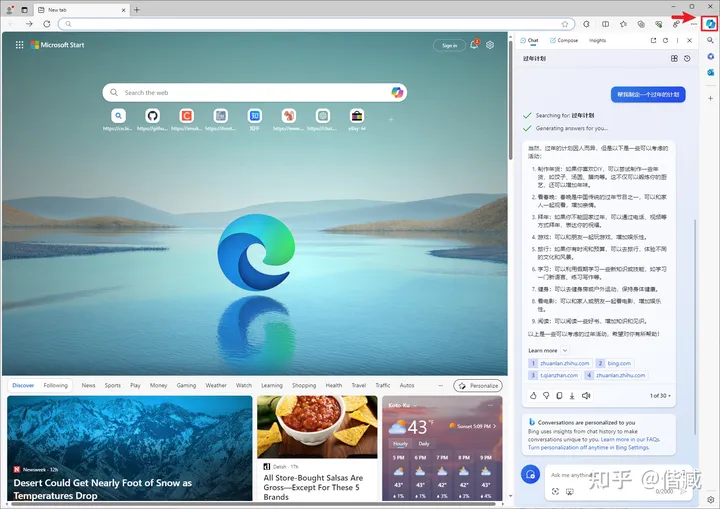Customize sidebar with plus icon
The width and height of the screenshot is (720, 509).
pos(710,98)
